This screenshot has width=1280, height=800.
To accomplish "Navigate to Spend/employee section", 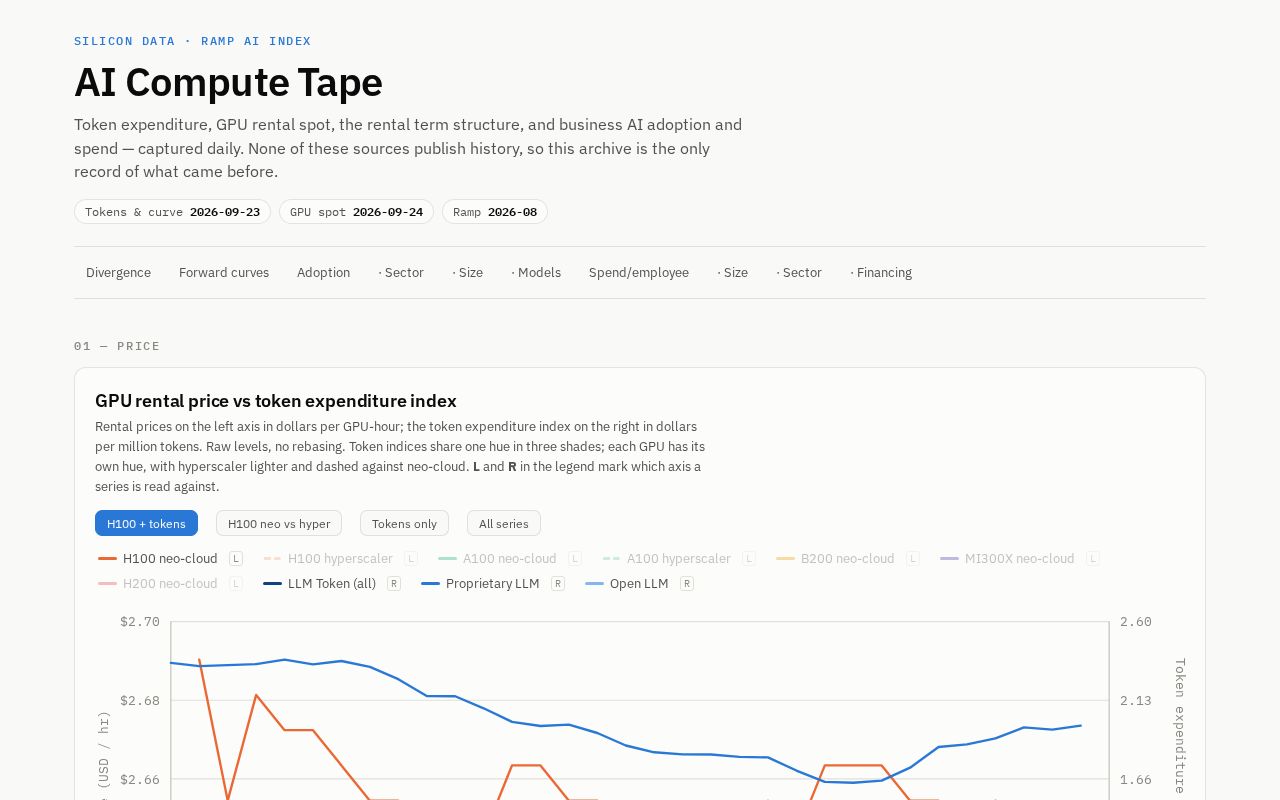I will tap(639, 273).
